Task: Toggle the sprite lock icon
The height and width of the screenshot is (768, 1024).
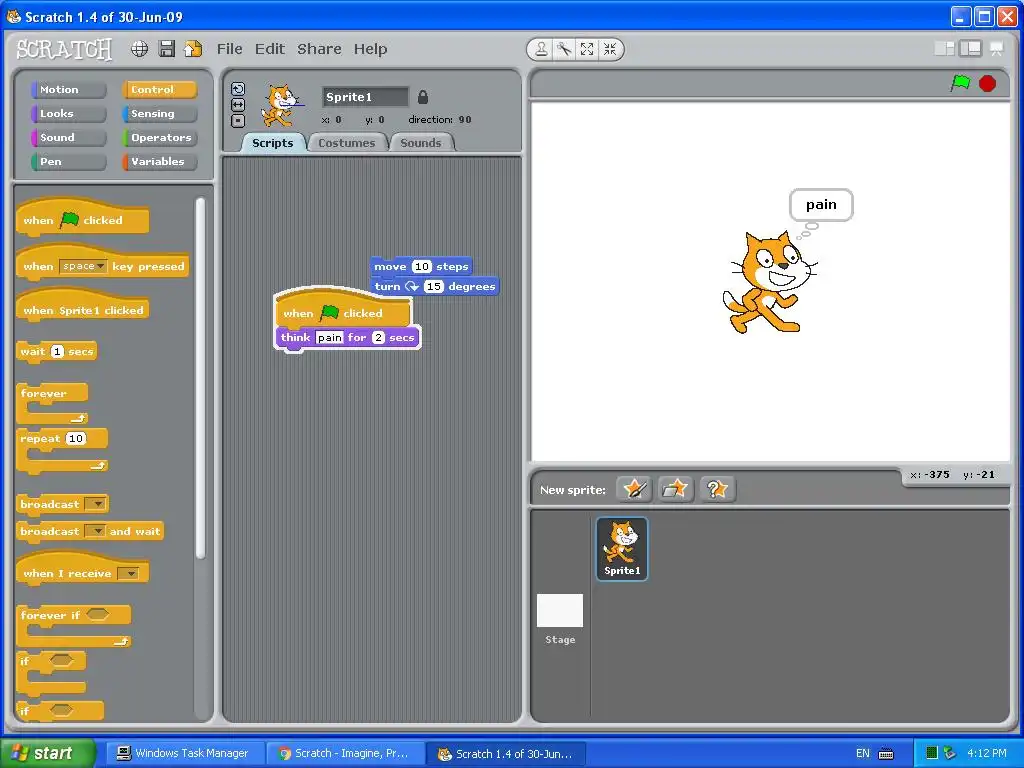Action: [x=423, y=97]
